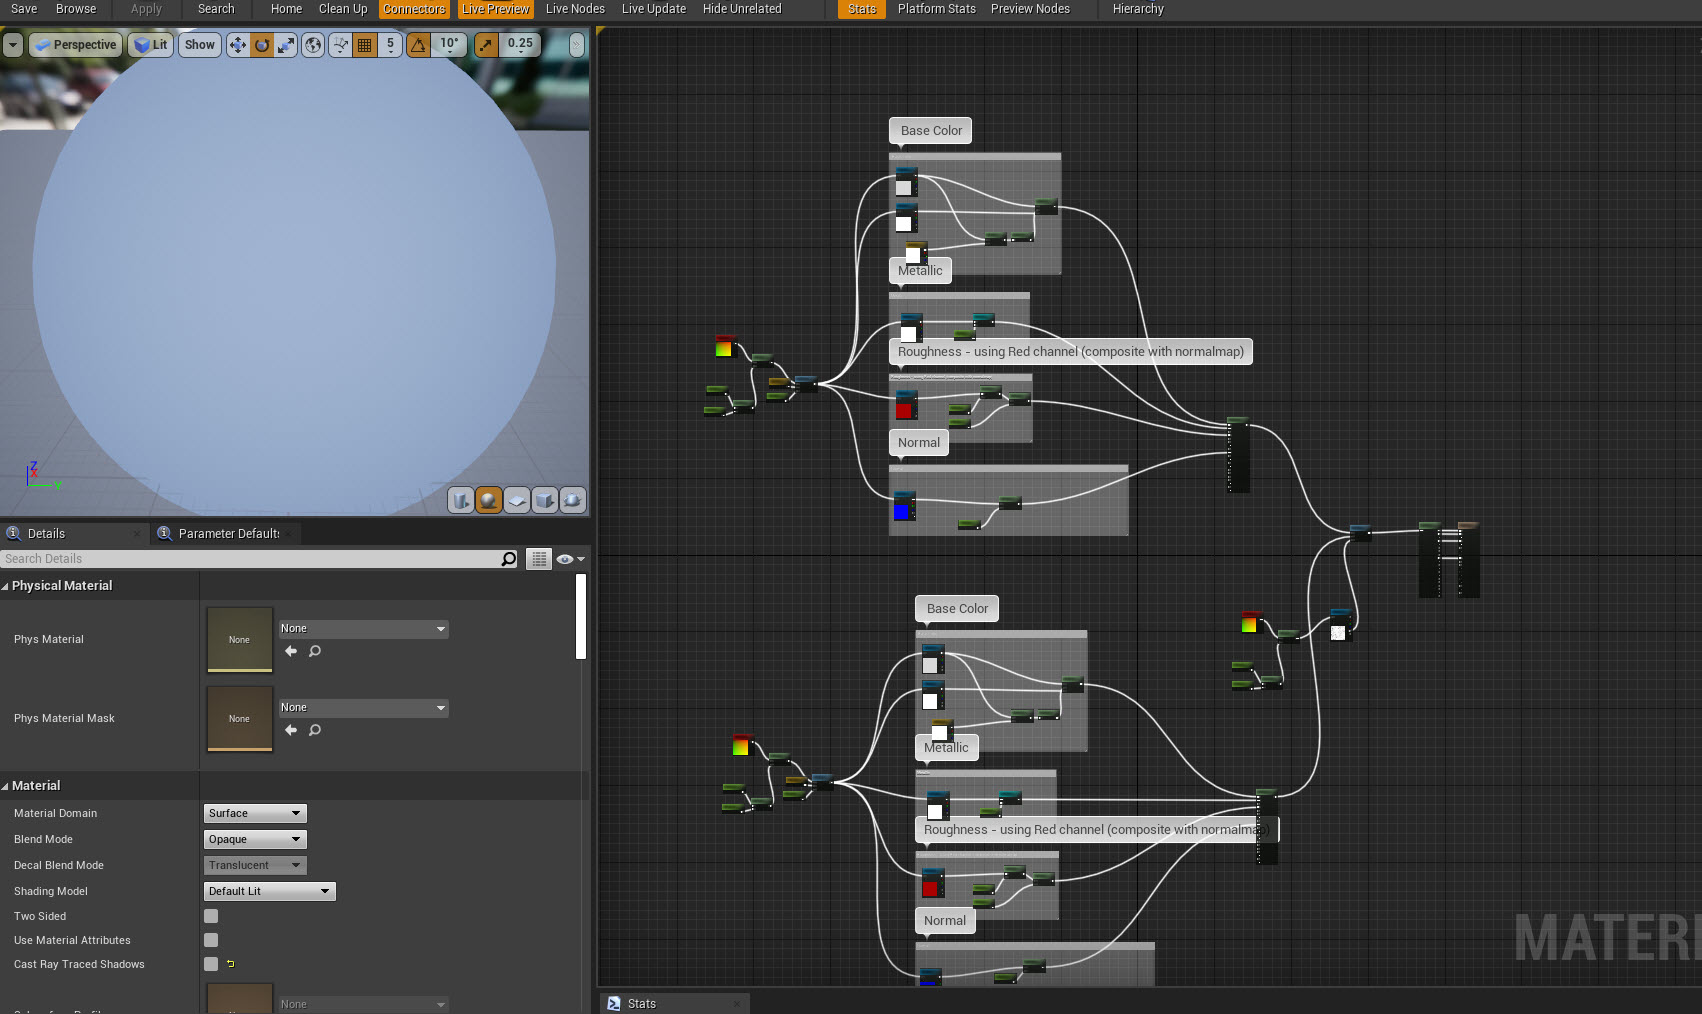Toggle scale snapping arrow icon
1702x1014 pixels.
coord(486,45)
